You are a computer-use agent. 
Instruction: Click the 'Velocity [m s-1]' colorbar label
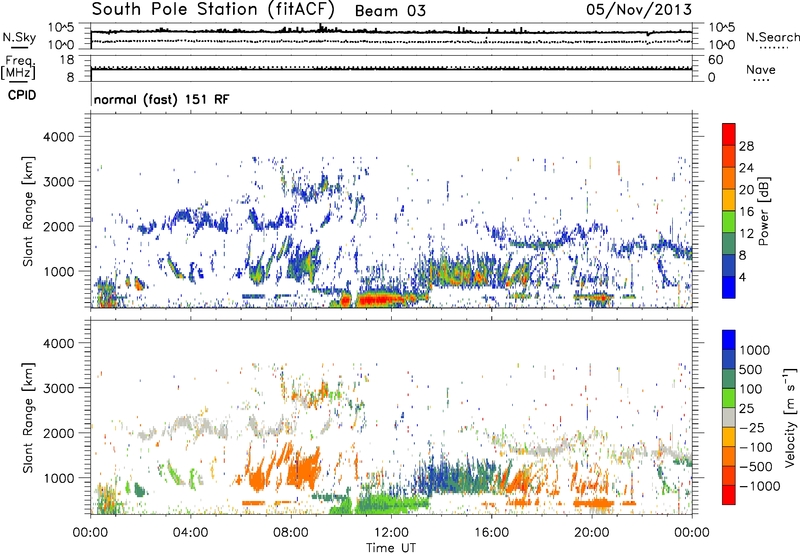click(790, 417)
